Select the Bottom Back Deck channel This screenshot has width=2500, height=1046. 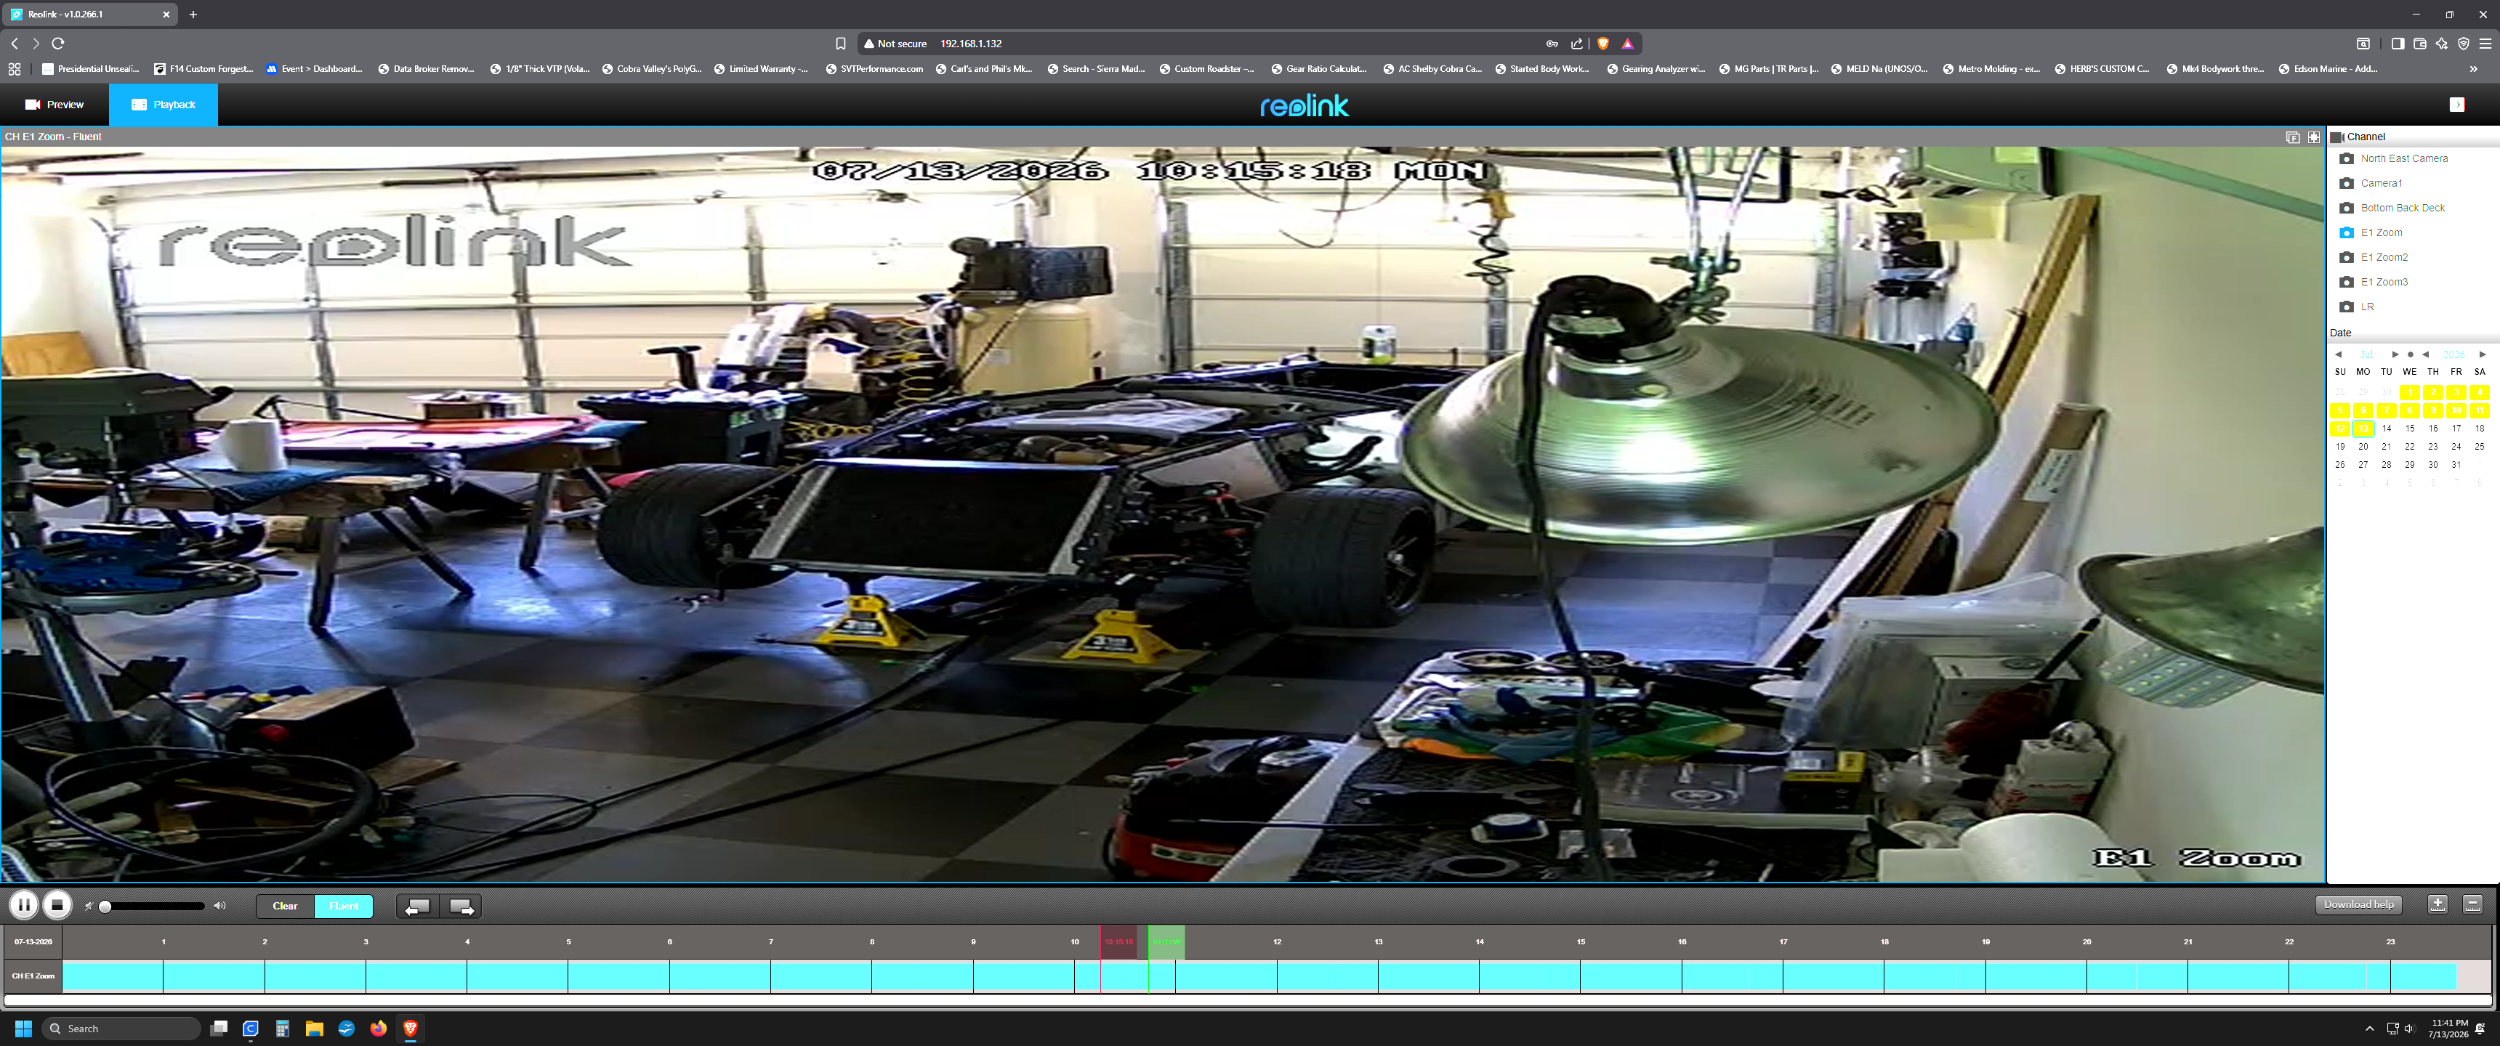coord(2402,208)
